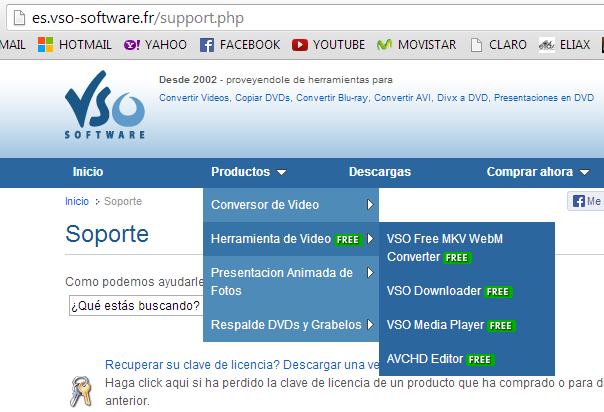The image size is (604, 412).
Task: Click the keys license recovery icon
Action: (81, 391)
